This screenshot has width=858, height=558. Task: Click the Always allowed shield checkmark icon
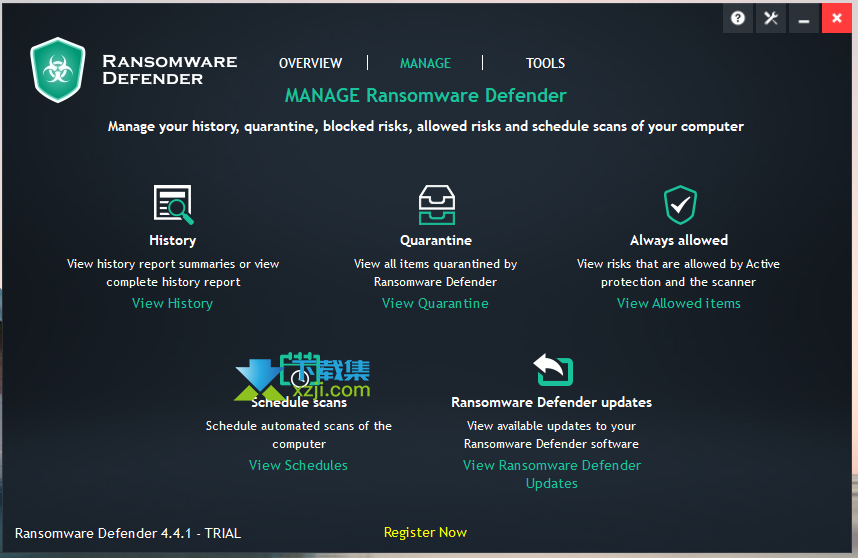click(680, 205)
